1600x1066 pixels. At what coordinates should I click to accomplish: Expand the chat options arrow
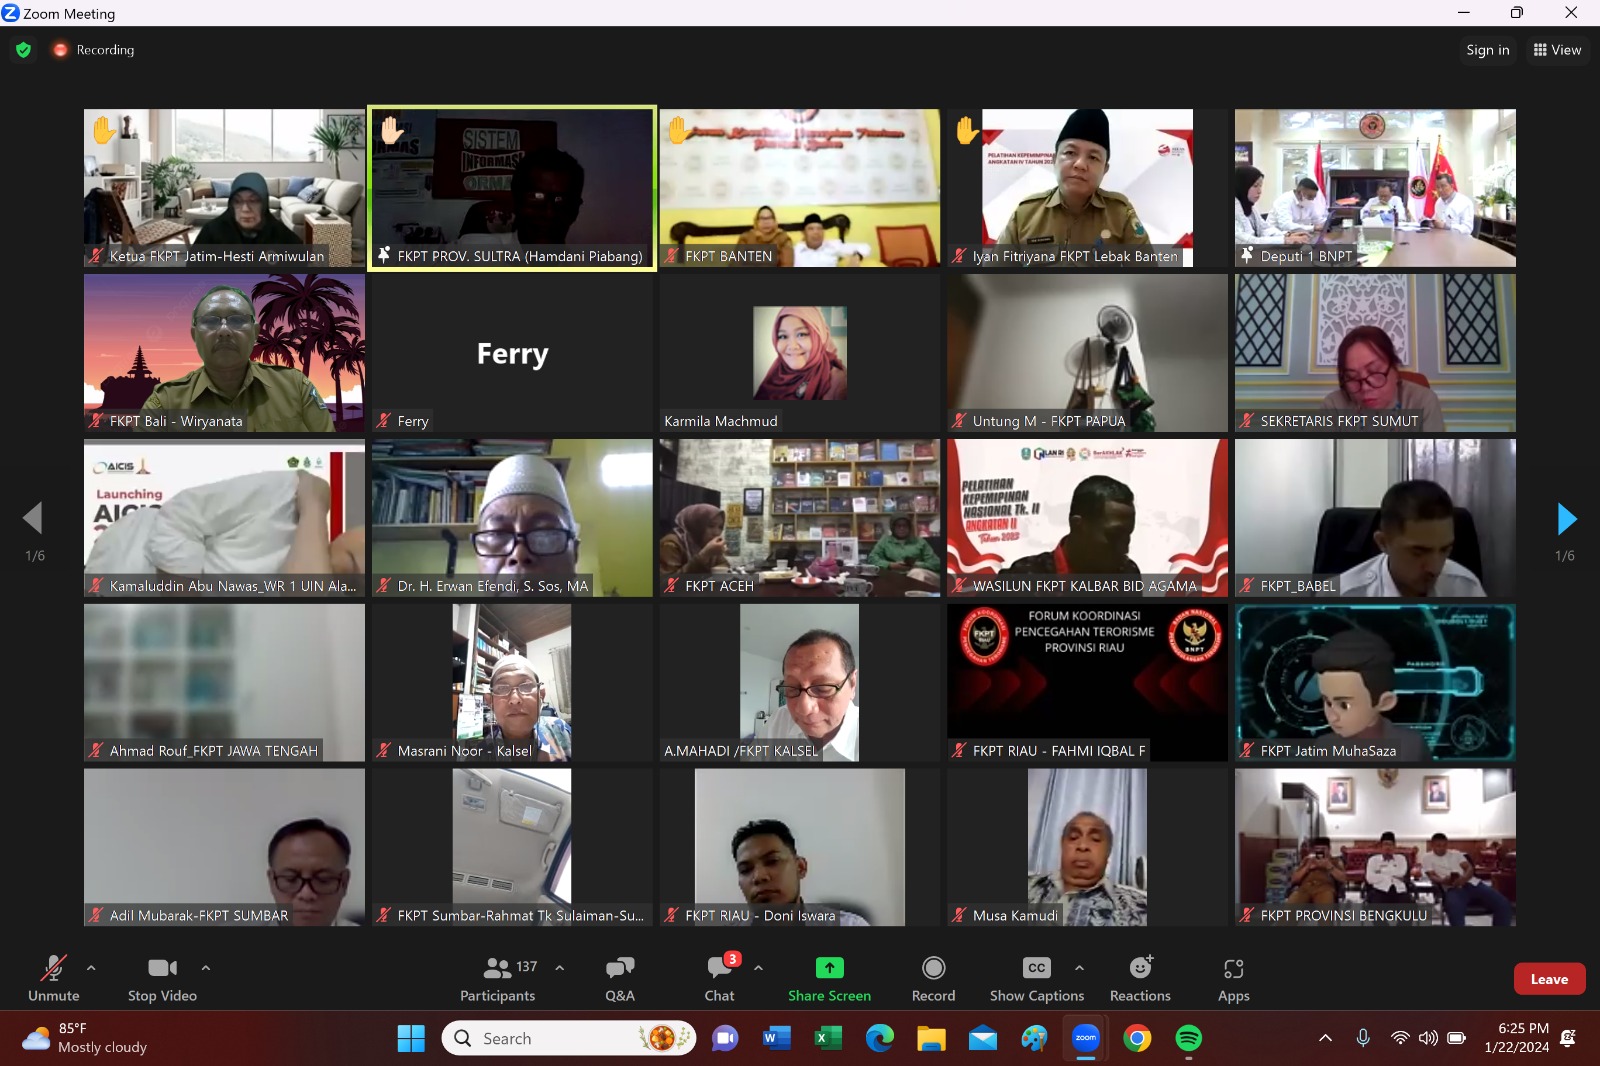(758, 968)
